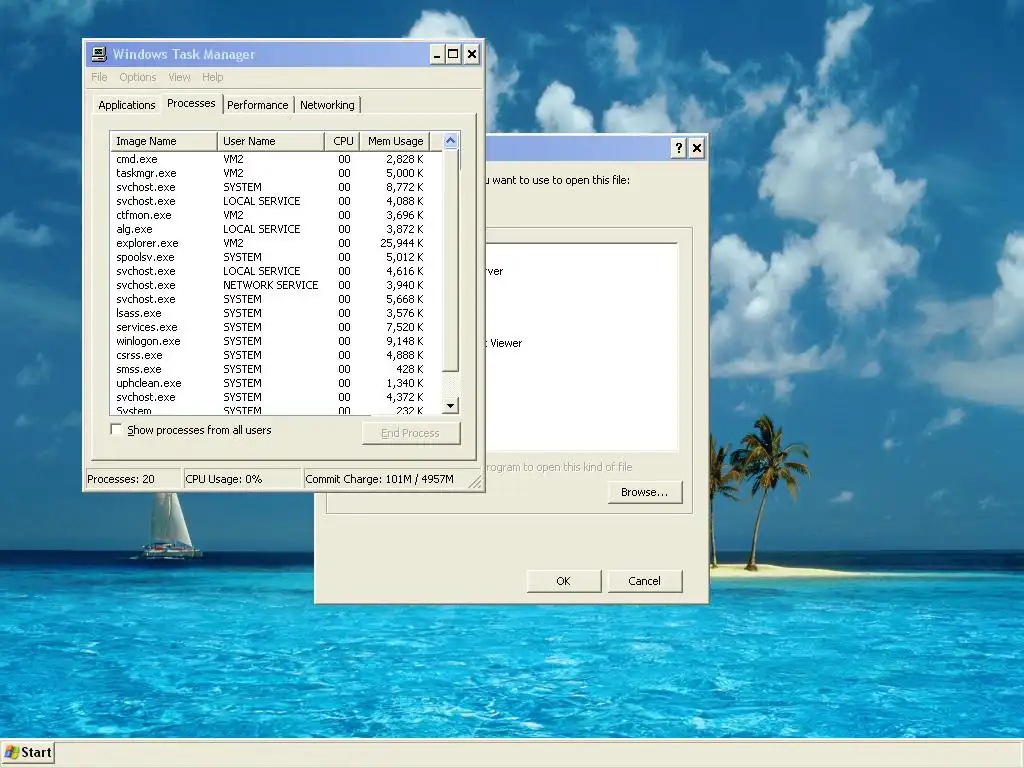Open the Help menu
This screenshot has height=768, width=1024.
point(213,77)
